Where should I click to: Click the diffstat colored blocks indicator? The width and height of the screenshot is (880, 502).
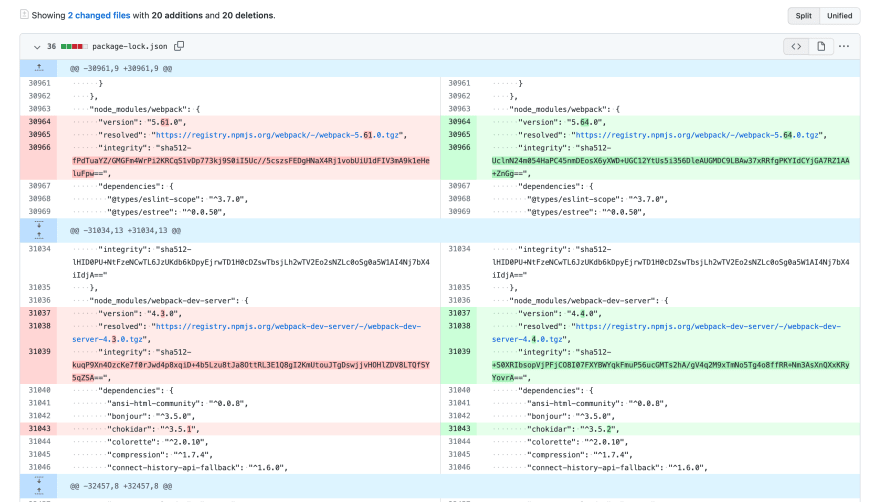(74, 47)
